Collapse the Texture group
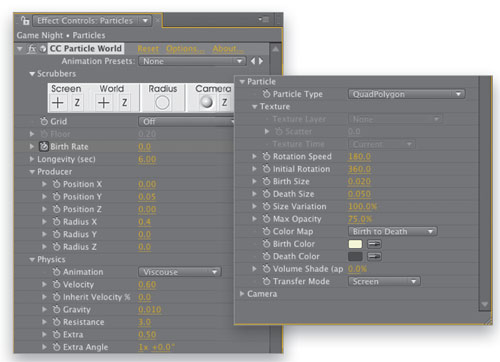Screen dimensions: 500x362 [255, 107]
